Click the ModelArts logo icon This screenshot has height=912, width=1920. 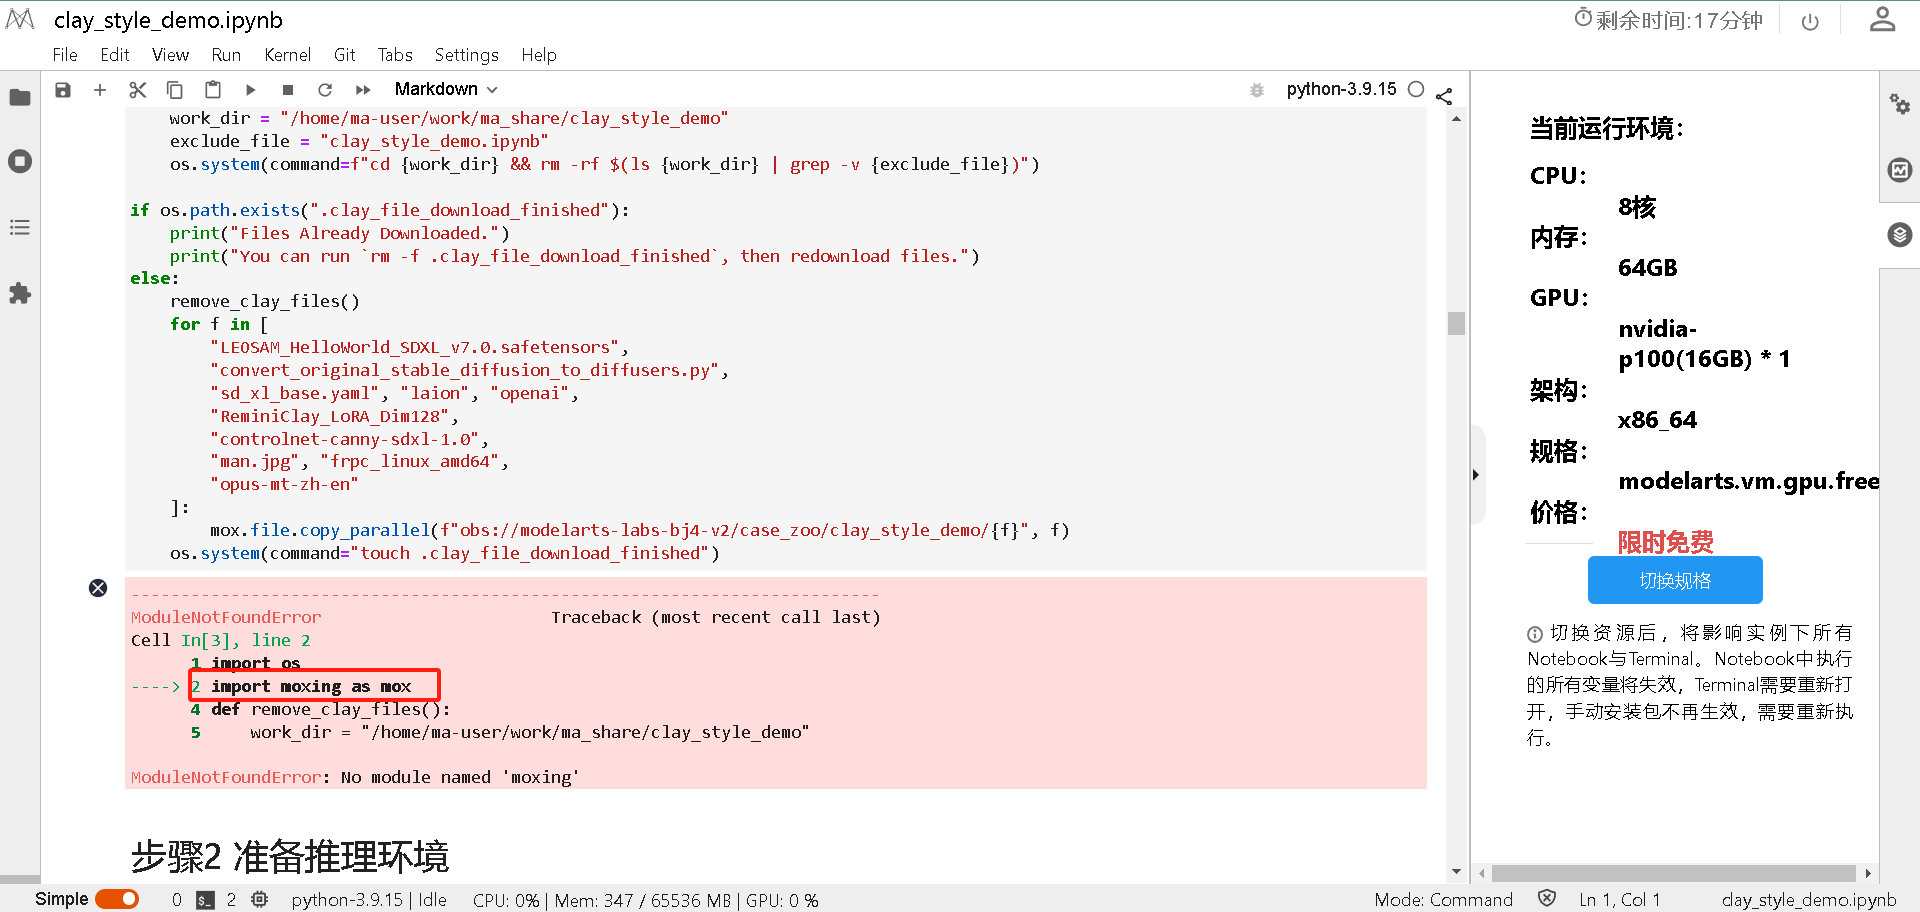coord(20,19)
